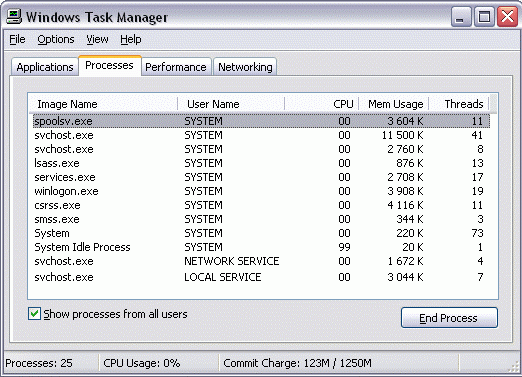Sort by Threads column header
Screen dimensions: 522x377
click(459, 104)
